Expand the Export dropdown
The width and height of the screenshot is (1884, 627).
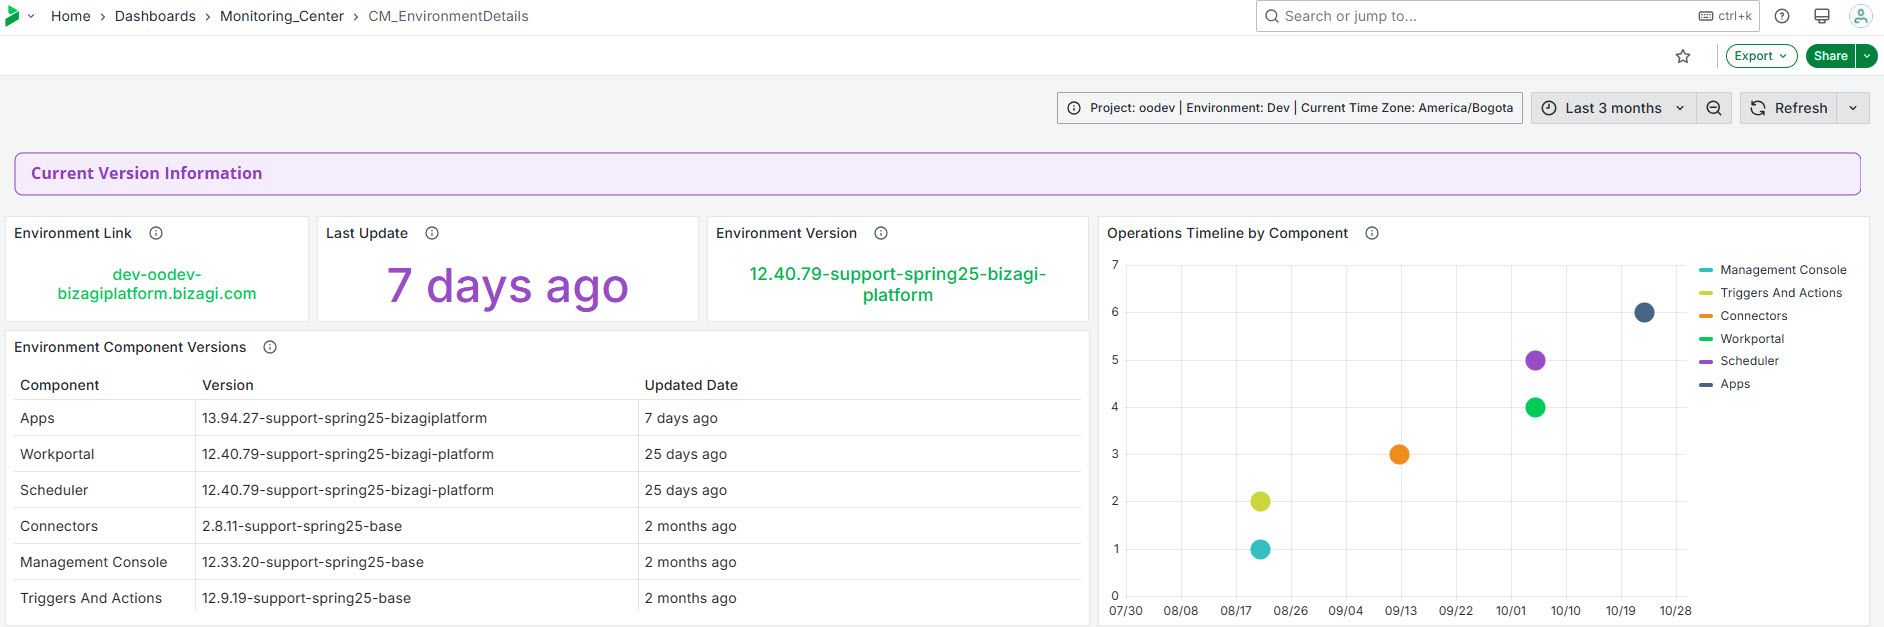pyautogui.click(x=1761, y=56)
